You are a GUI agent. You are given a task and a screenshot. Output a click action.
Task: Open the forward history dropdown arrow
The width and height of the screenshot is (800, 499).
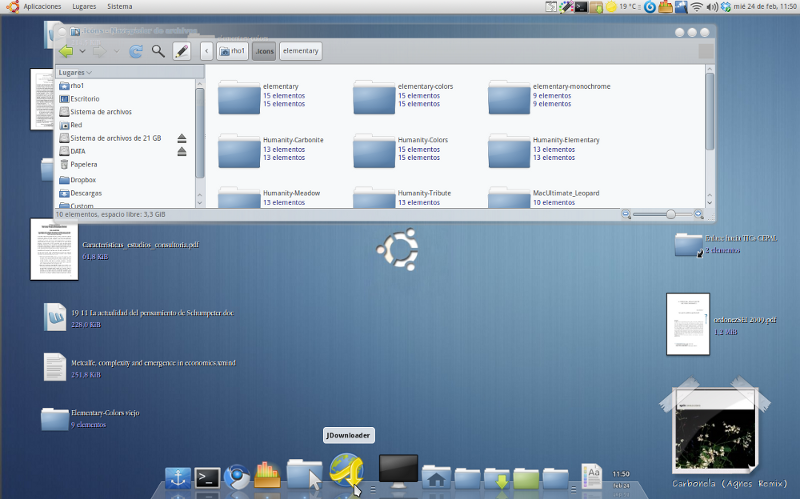tap(116, 51)
